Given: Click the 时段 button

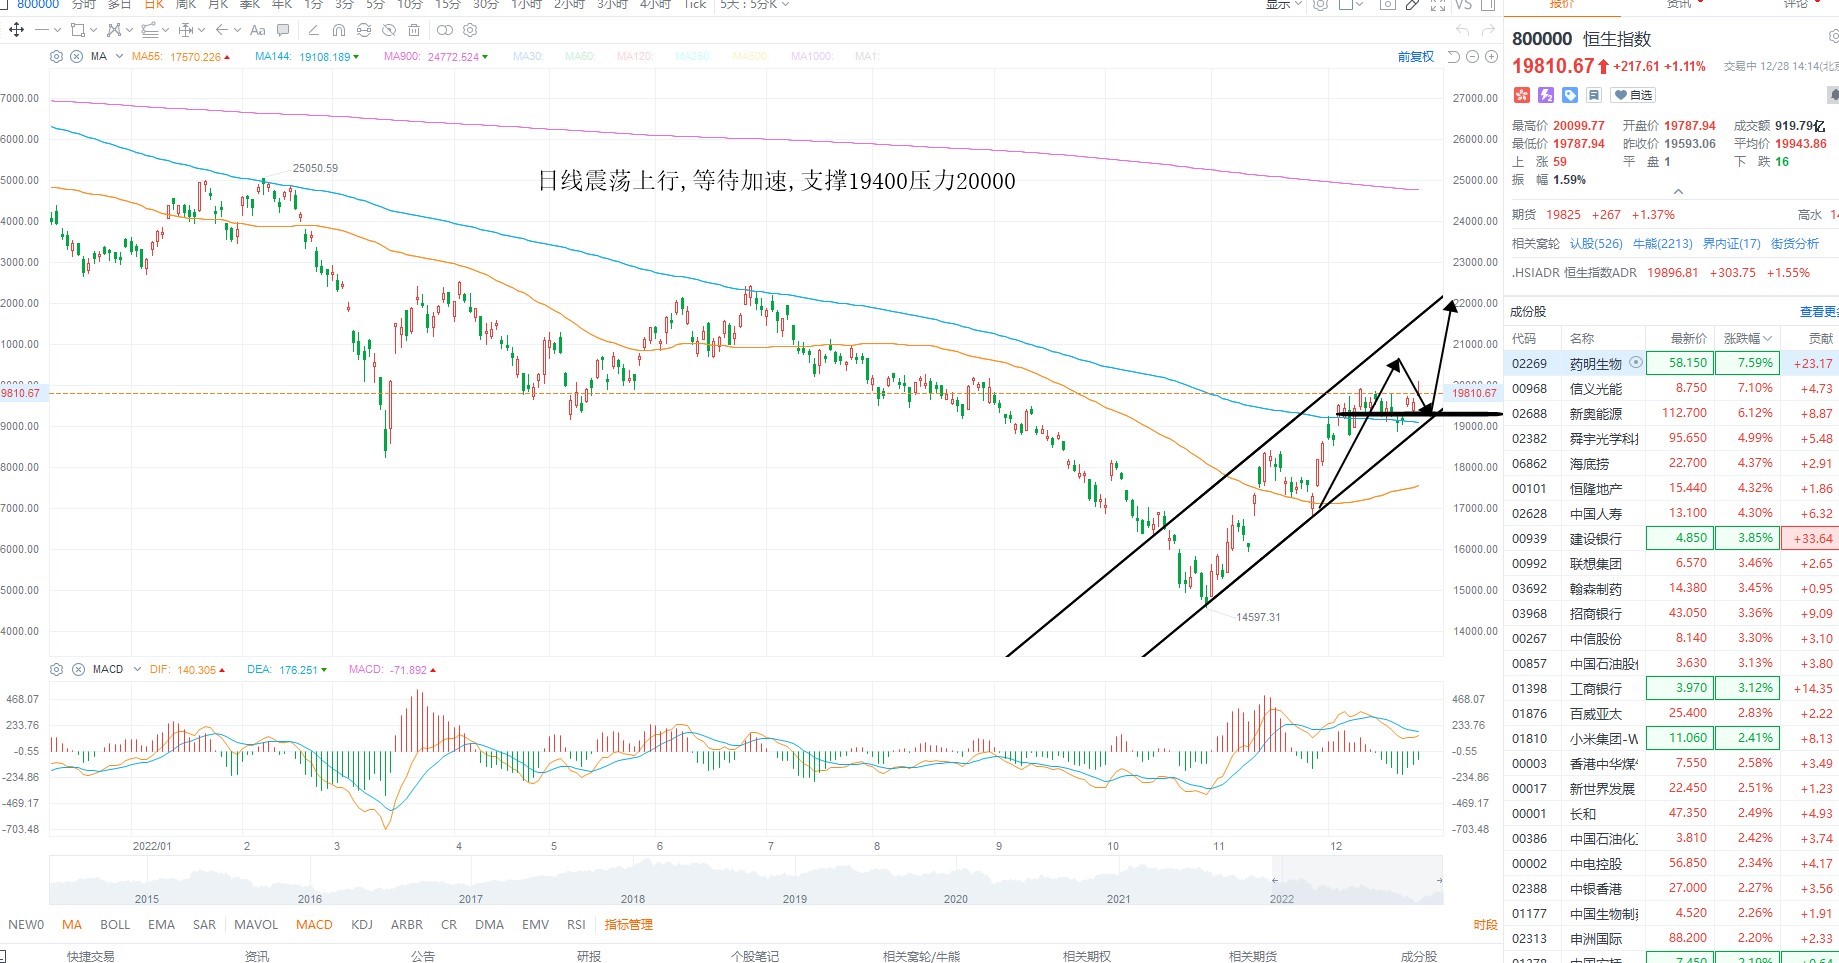Looking at the screenshot, I should [1485, 925].
